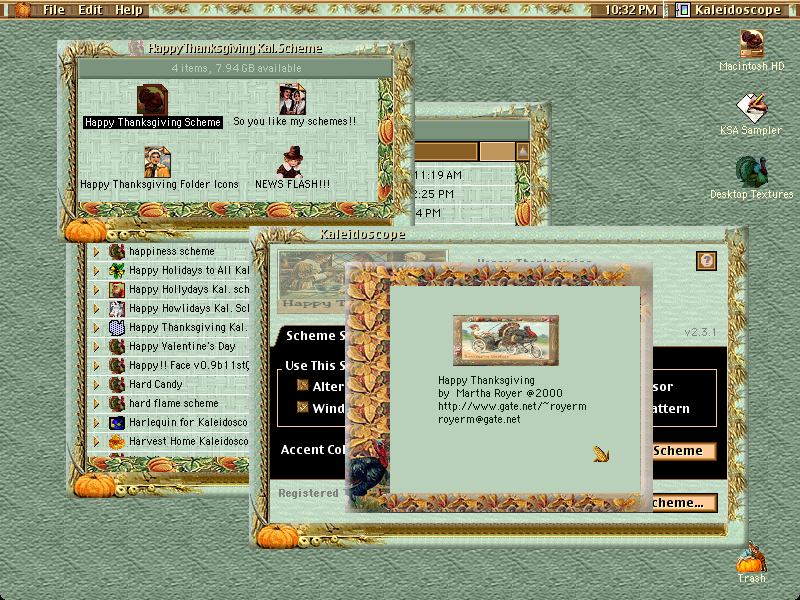Select the So you like my schemes!! icon

pos(292,99)
